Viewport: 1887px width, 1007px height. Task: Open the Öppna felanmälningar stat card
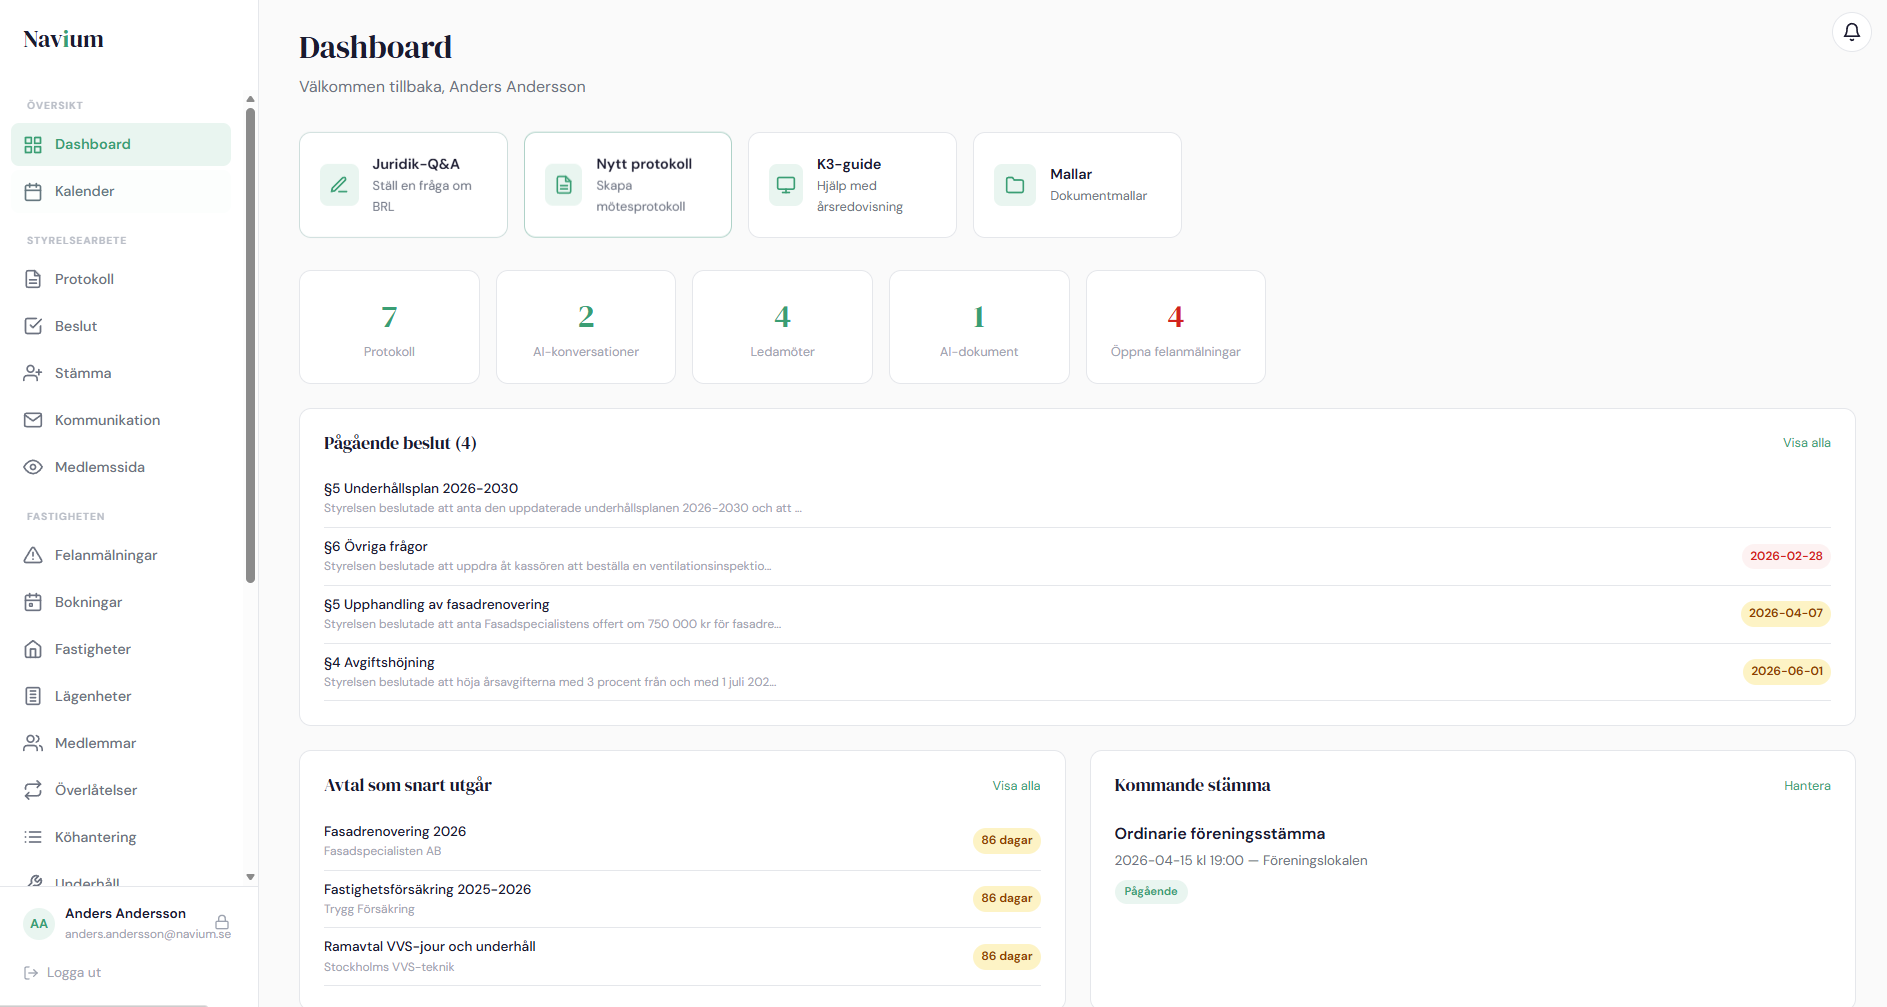(x=1175, y=327)
